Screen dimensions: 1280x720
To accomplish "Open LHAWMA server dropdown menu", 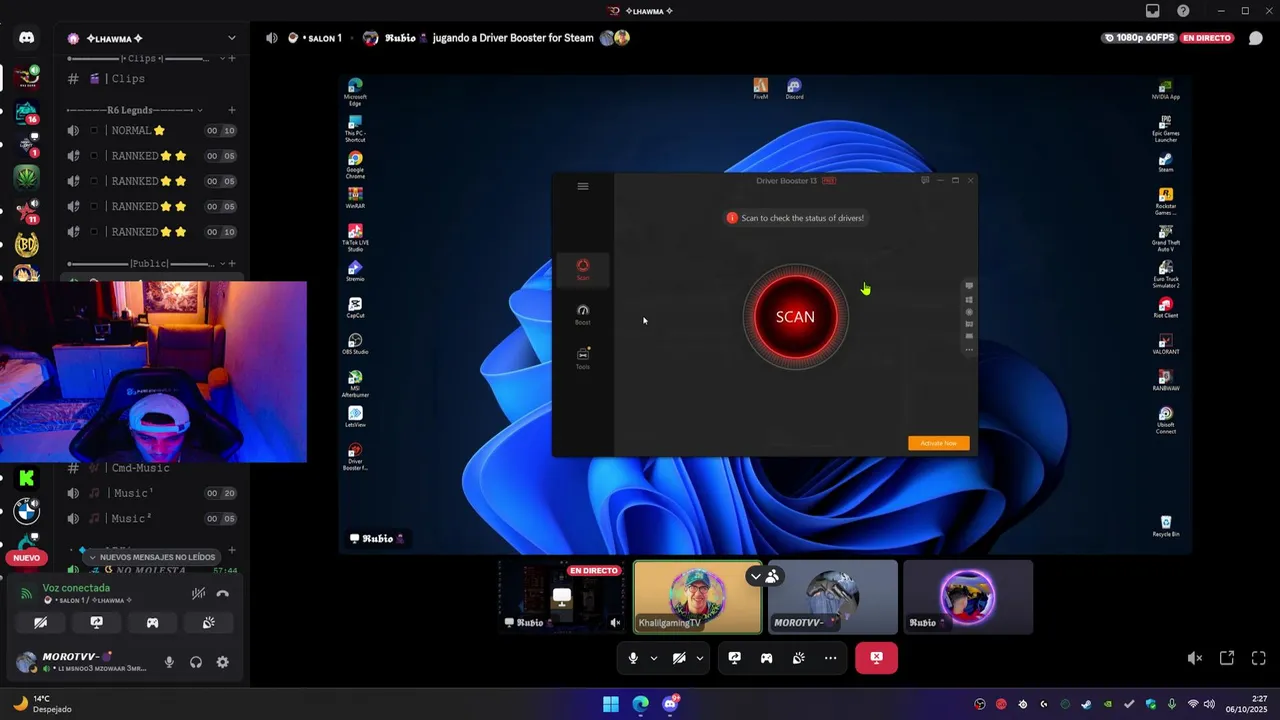I will click(x=231, y=38).
